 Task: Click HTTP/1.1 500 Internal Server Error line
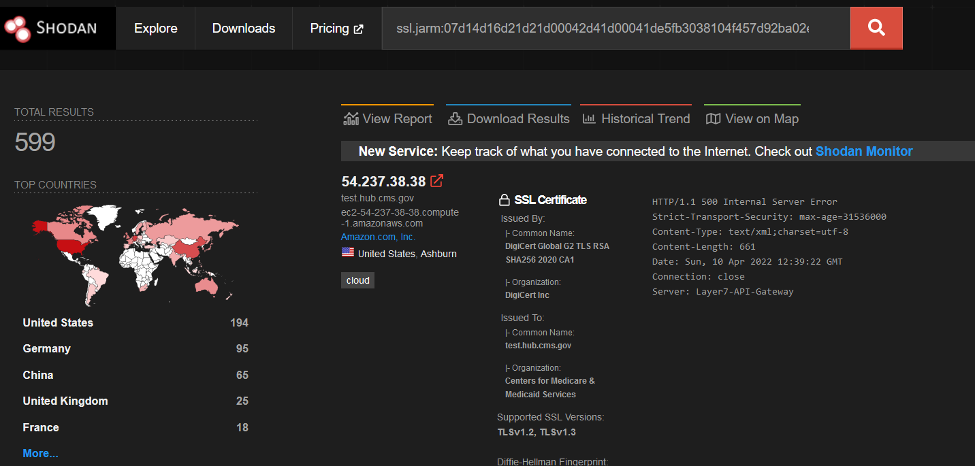pos(745,202)
